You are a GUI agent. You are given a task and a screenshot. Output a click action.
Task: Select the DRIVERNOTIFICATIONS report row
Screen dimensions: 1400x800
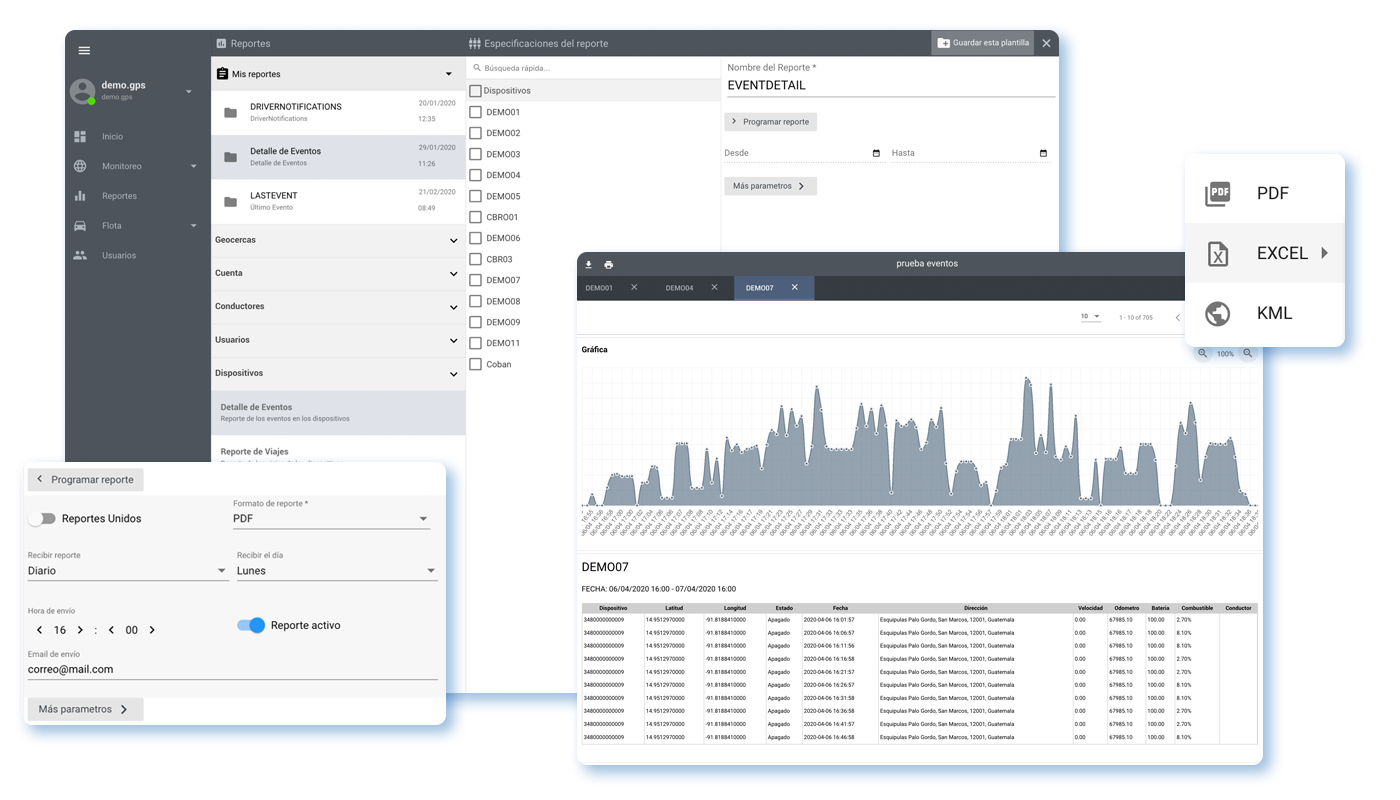pos(338,112)
